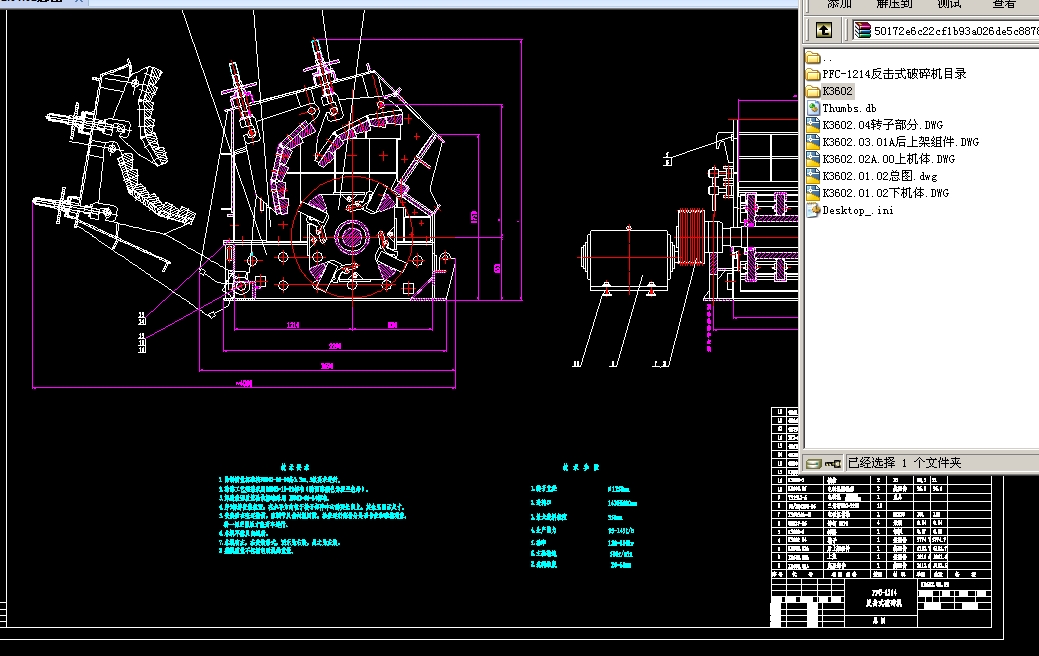Click the archive path address field
This screenshot has height=656, width=1039.
coord(946,30)
